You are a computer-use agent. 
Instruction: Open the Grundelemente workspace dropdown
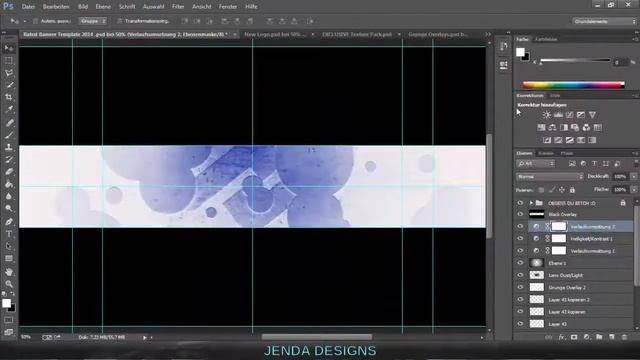[604, 21]
